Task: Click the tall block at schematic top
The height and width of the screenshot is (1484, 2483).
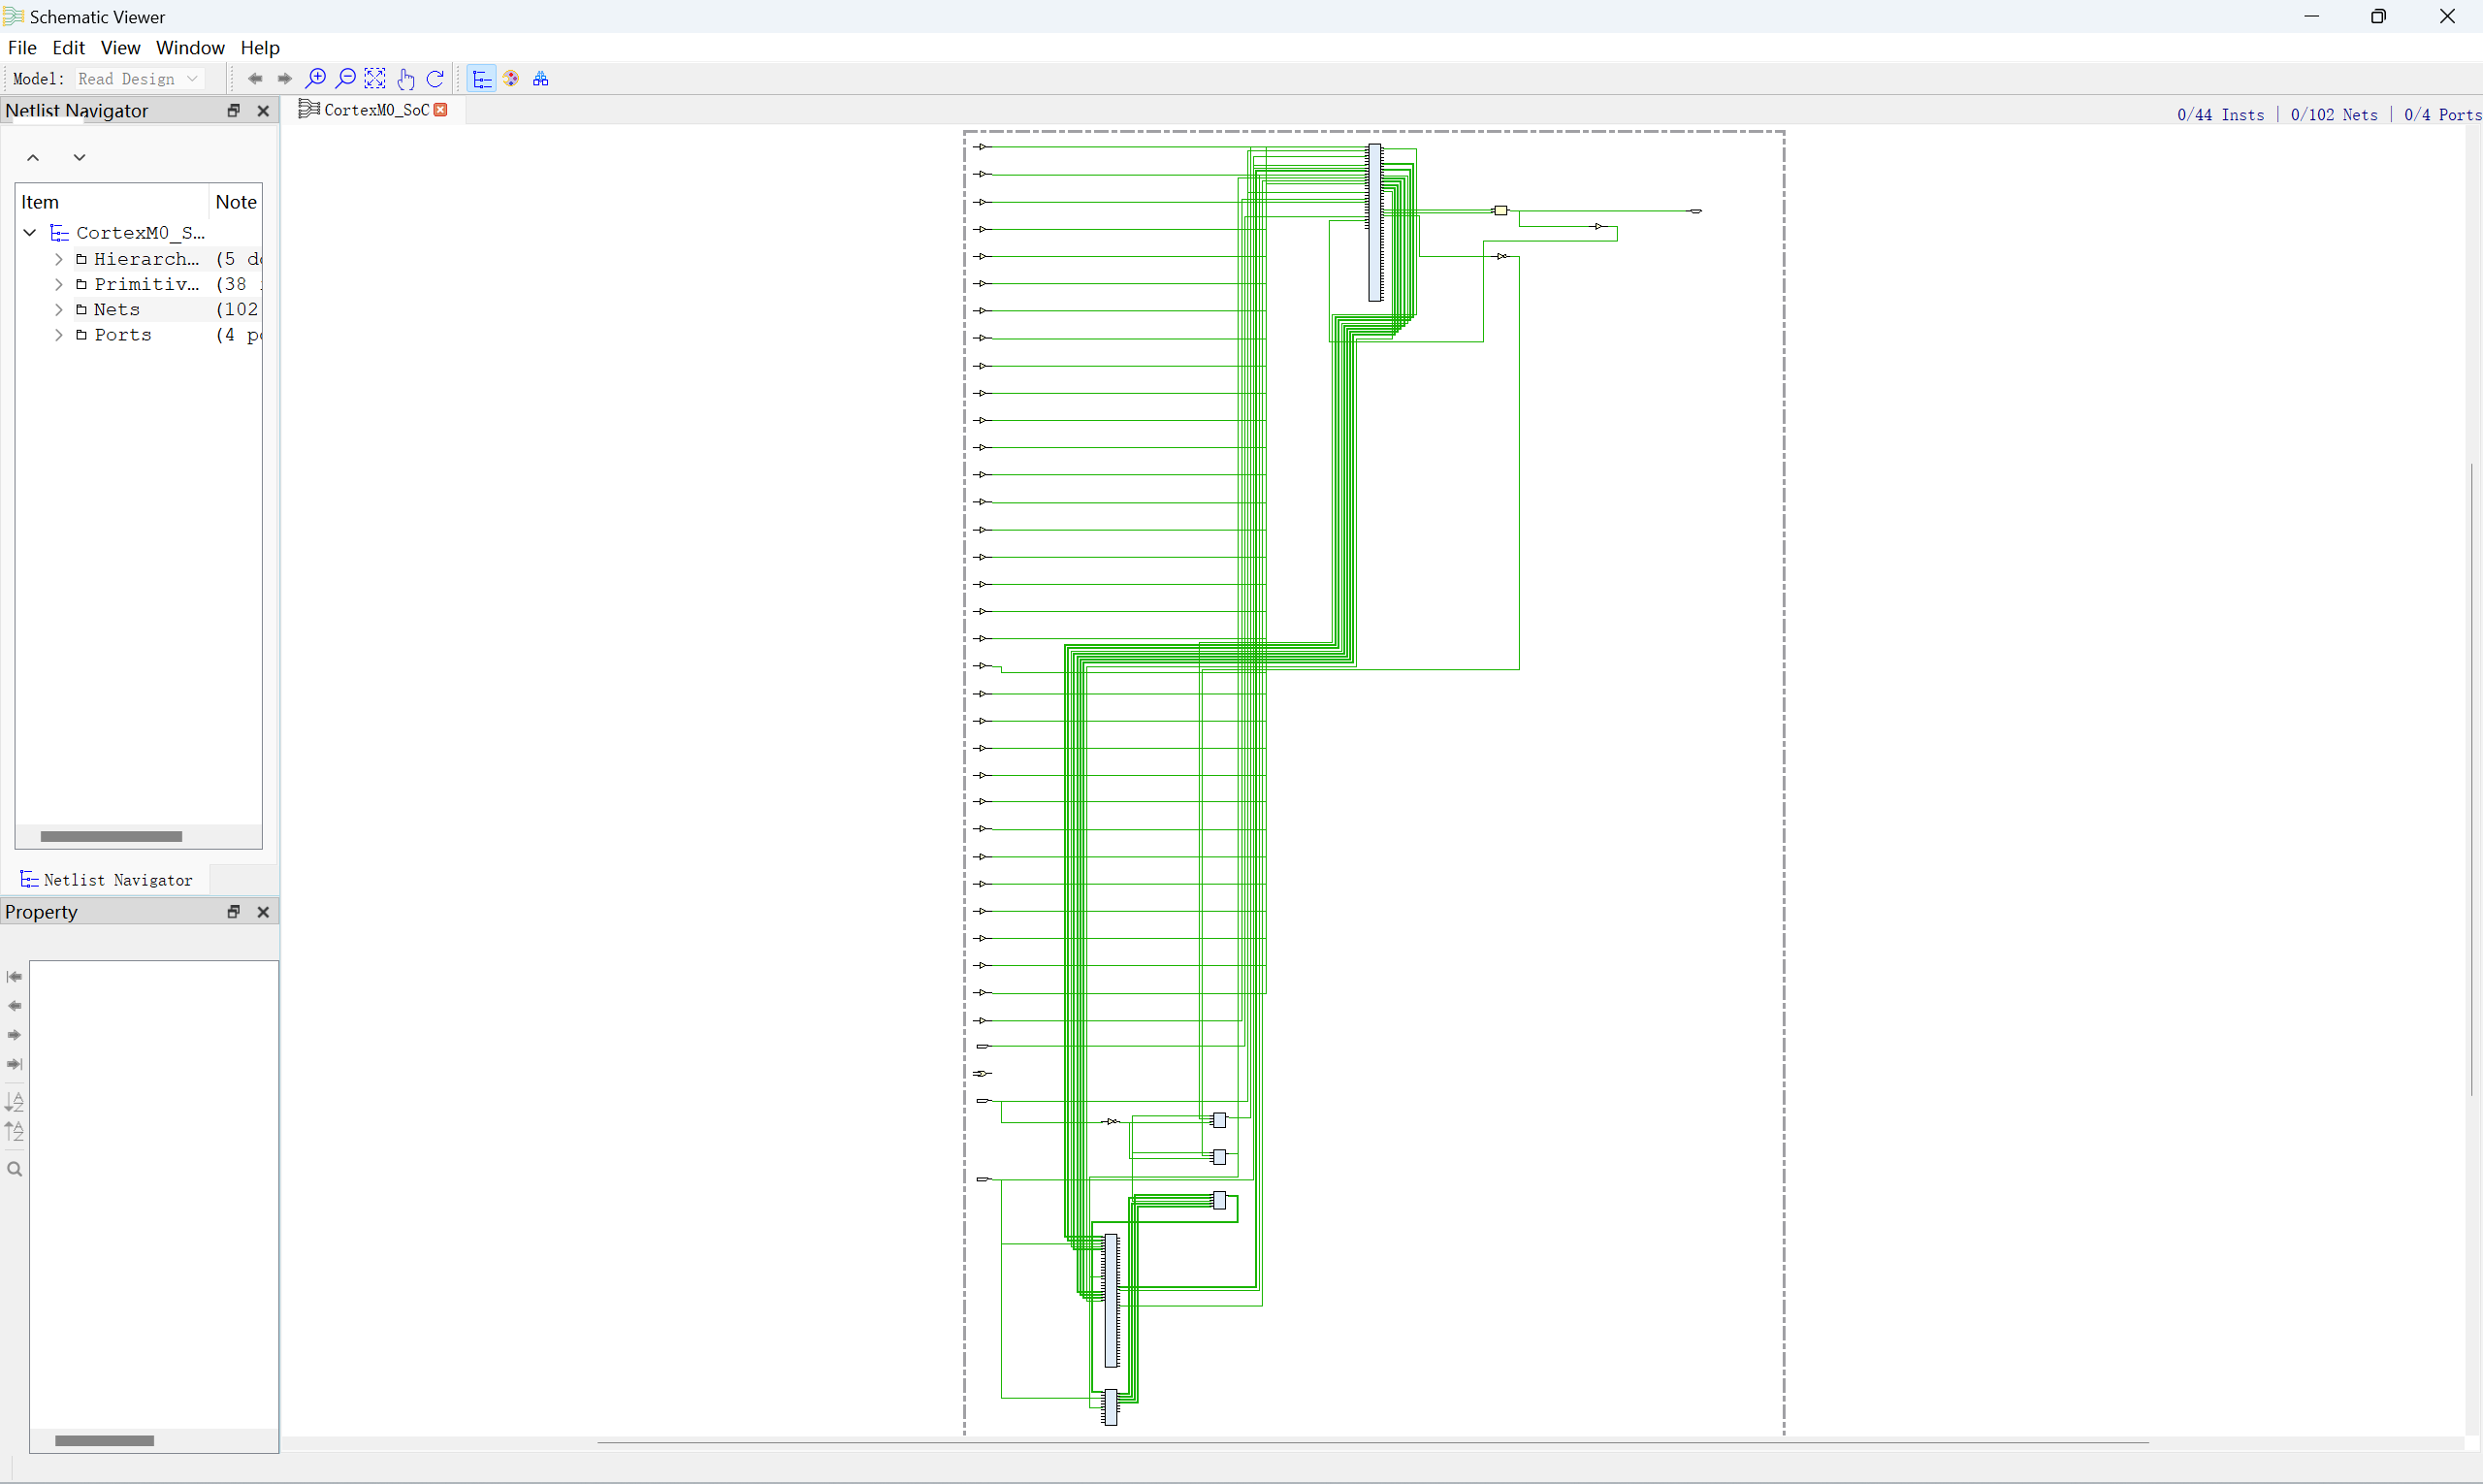Action: tap(1375, 222)
